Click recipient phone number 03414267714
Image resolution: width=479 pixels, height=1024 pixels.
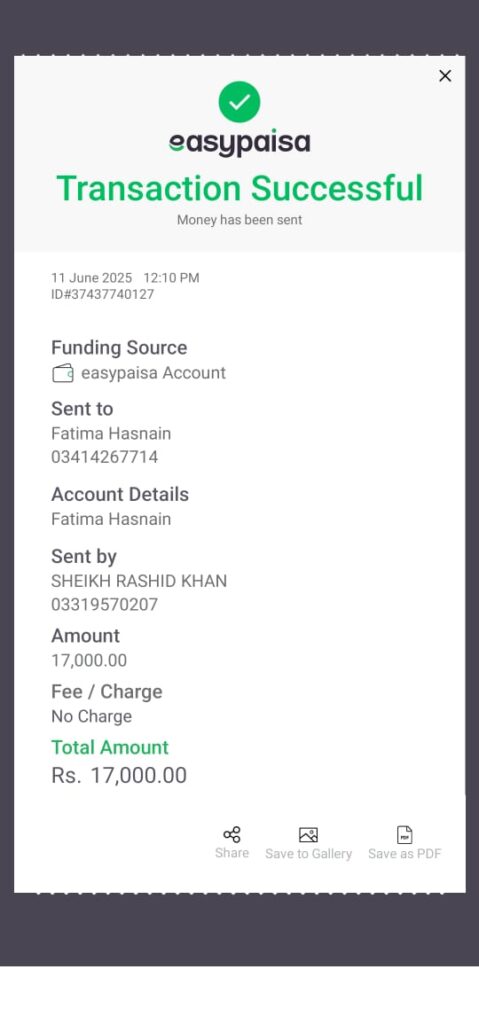105,457
